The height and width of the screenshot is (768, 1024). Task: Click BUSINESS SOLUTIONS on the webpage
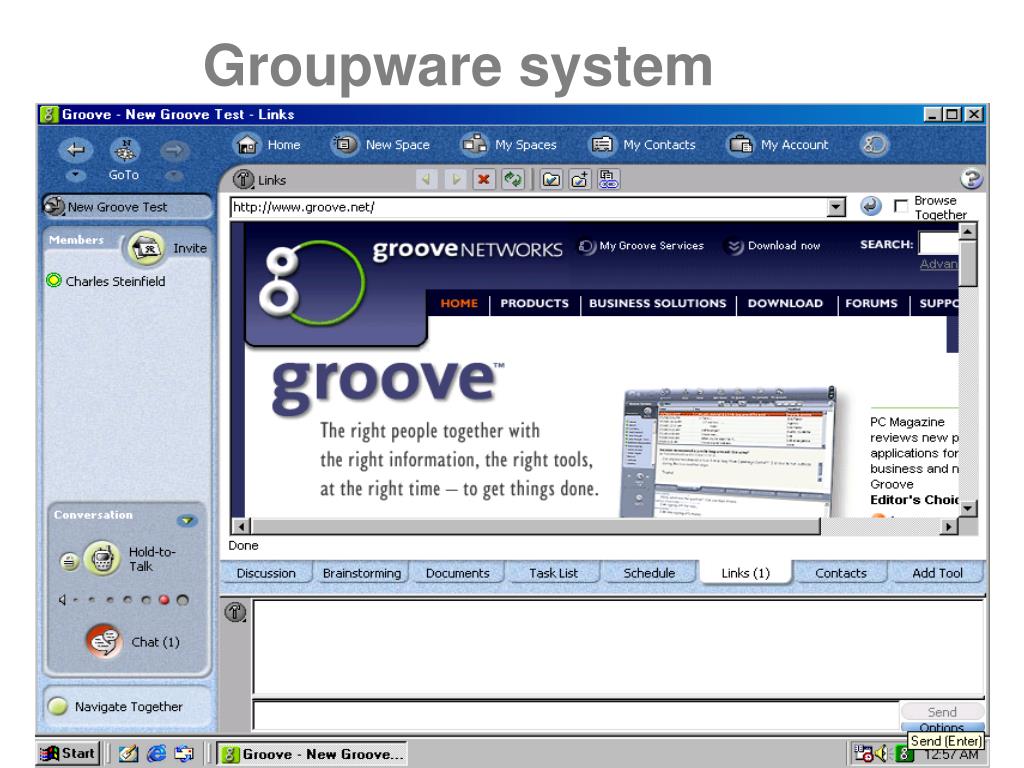pyautogui.click(x=657, y=303)
